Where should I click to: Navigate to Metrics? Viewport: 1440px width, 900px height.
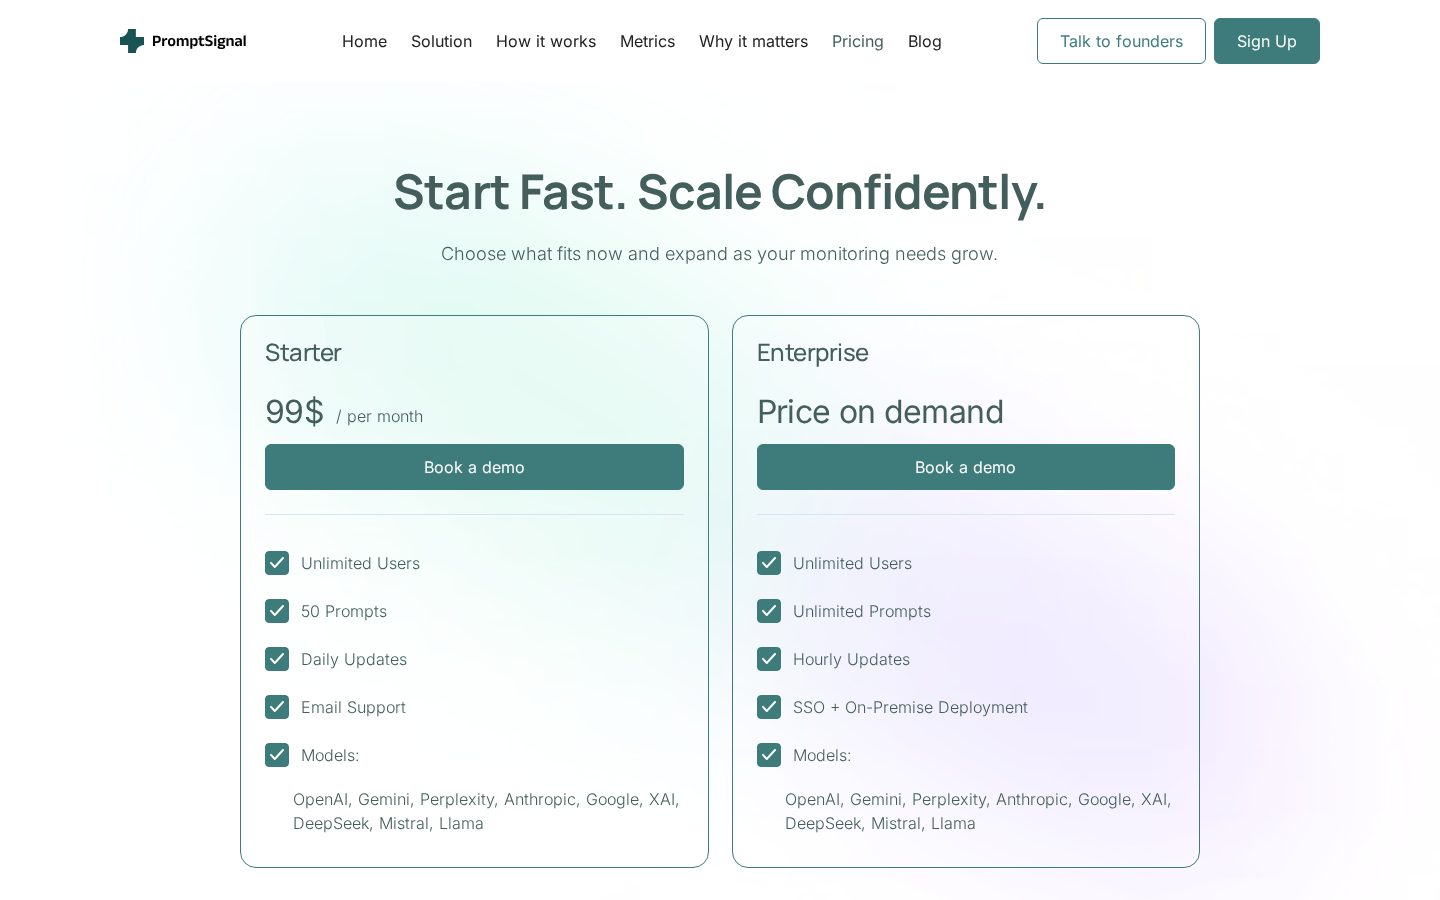pyautogui.click(x=647, y=41)
